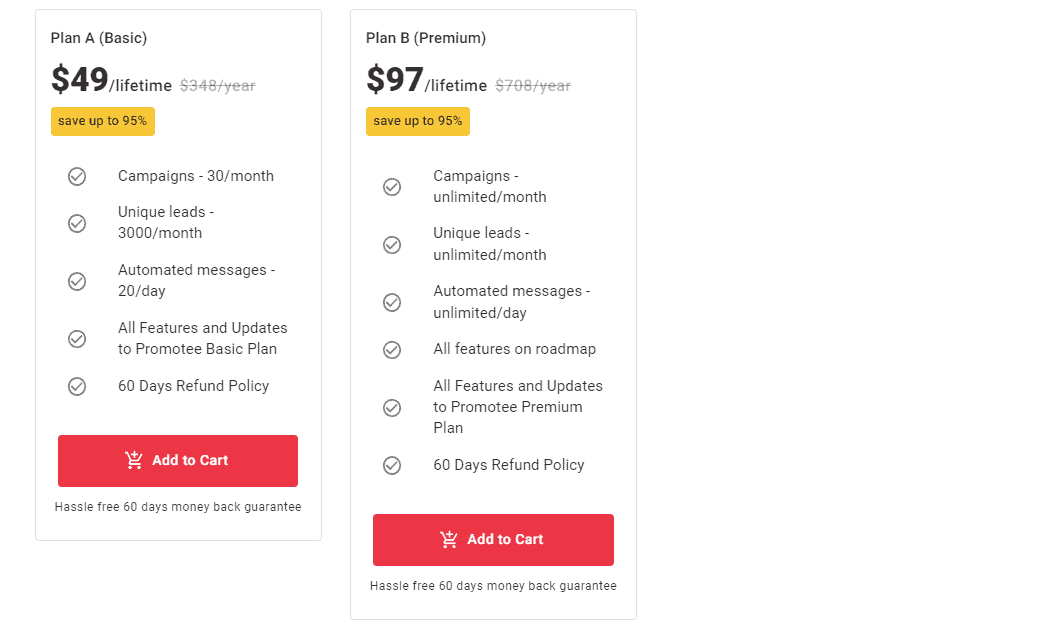
Task: Add Plan B Premium to cart
Action: 493,540
